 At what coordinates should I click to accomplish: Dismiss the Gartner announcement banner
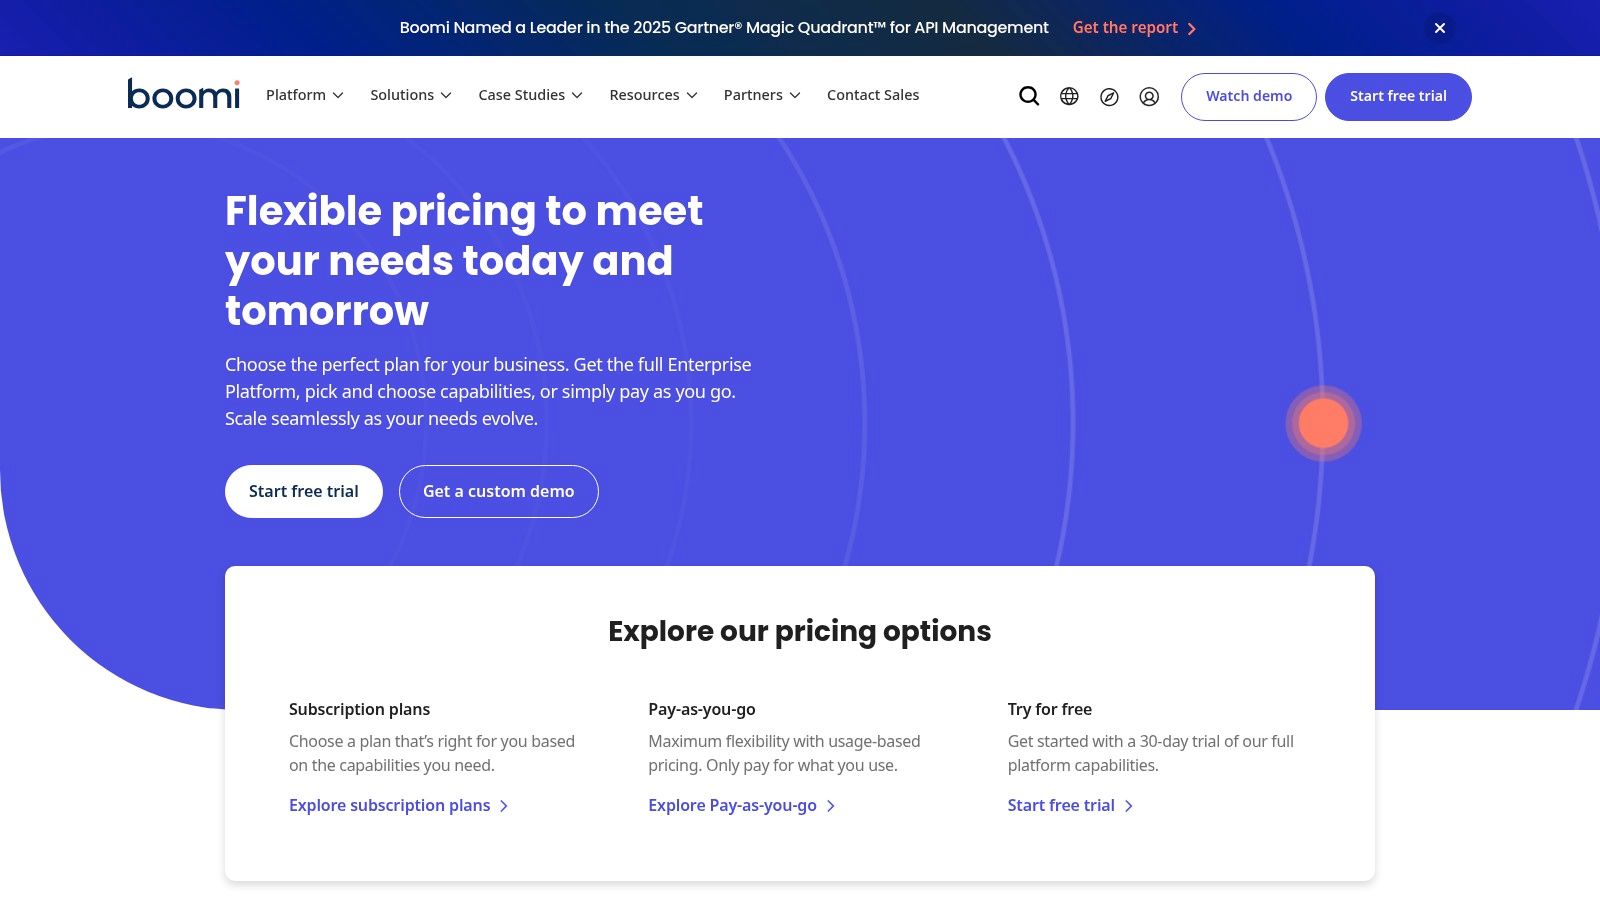tap(1440, 28)
